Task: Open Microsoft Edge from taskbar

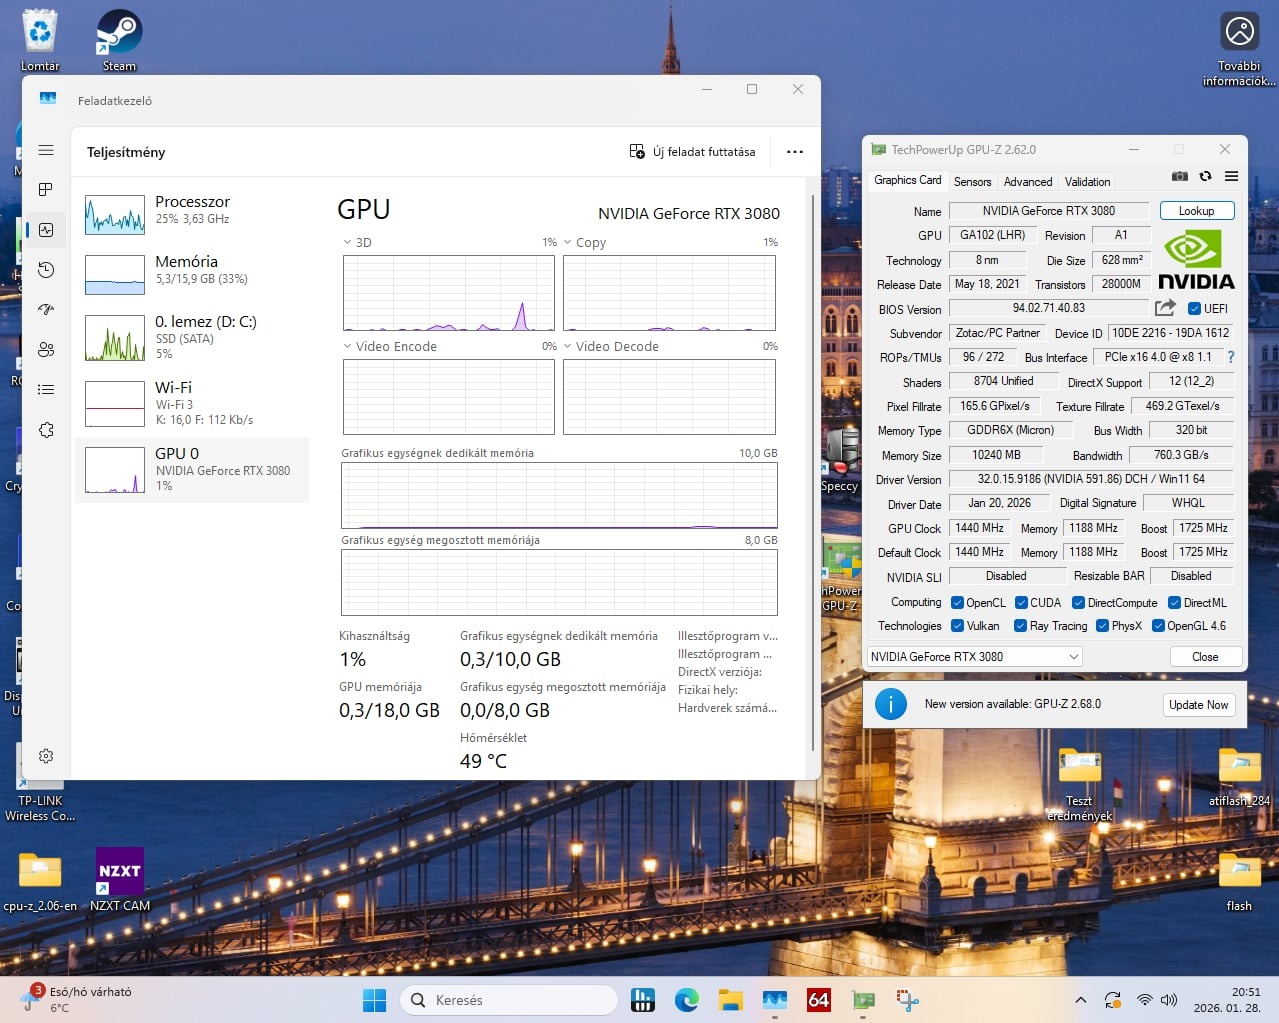Action: [x=686, y=1000]
